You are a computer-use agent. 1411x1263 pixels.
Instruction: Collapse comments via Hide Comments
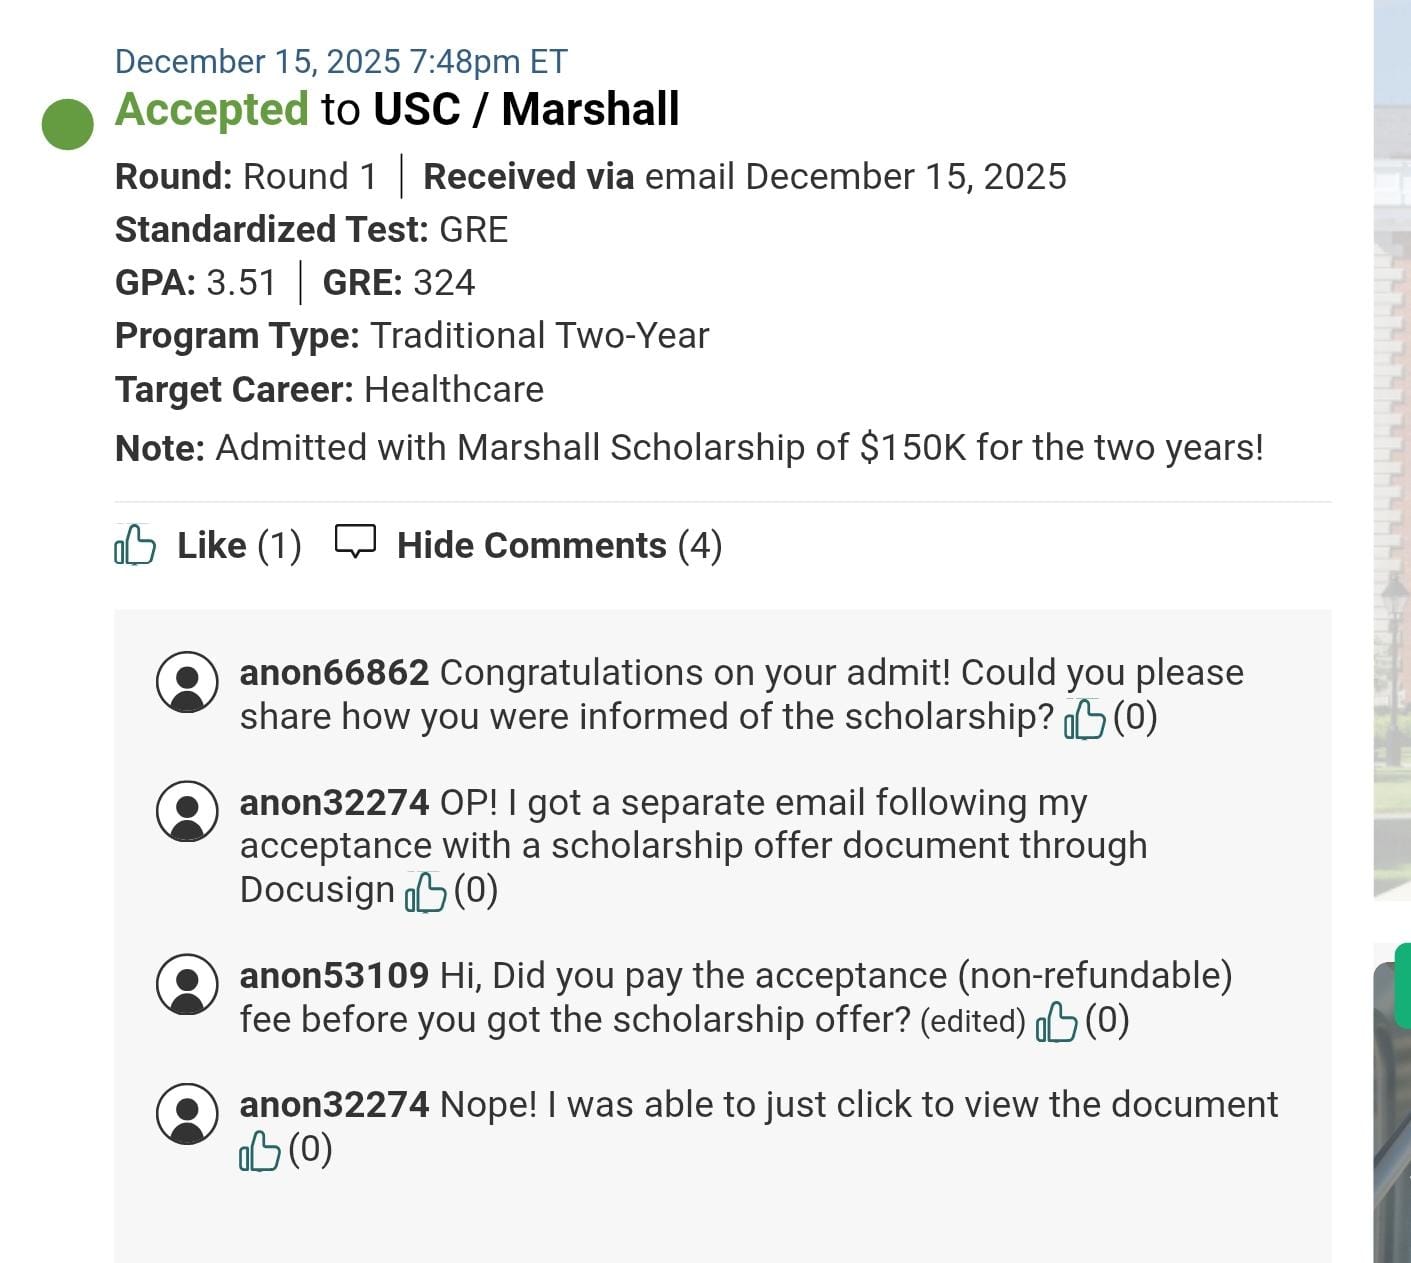pos(531,546)
